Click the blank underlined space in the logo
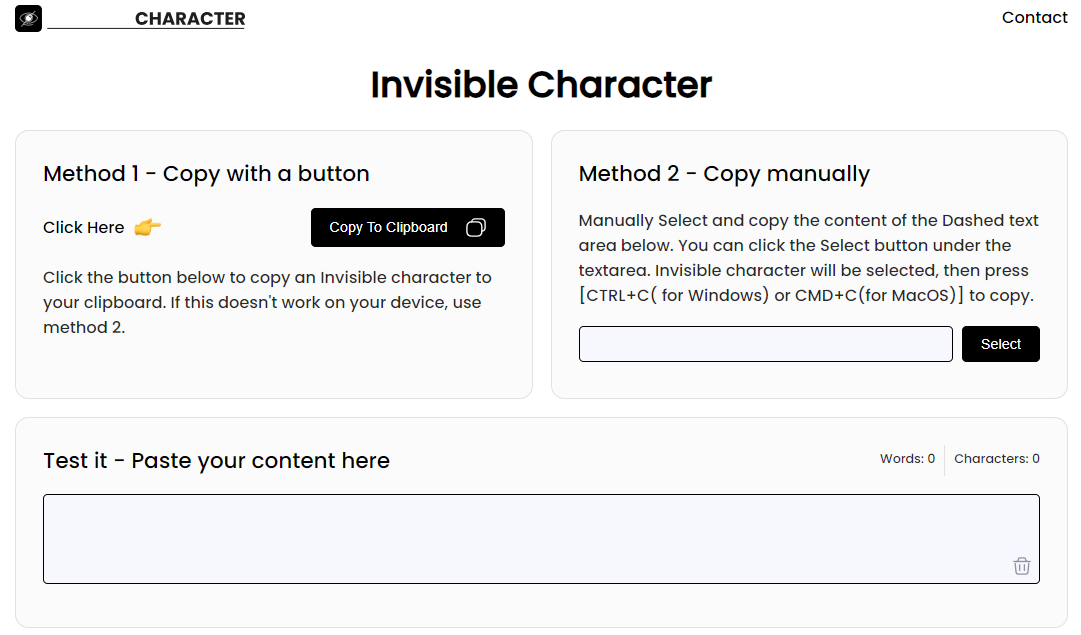1081x635 pixels. coord(90,20)
